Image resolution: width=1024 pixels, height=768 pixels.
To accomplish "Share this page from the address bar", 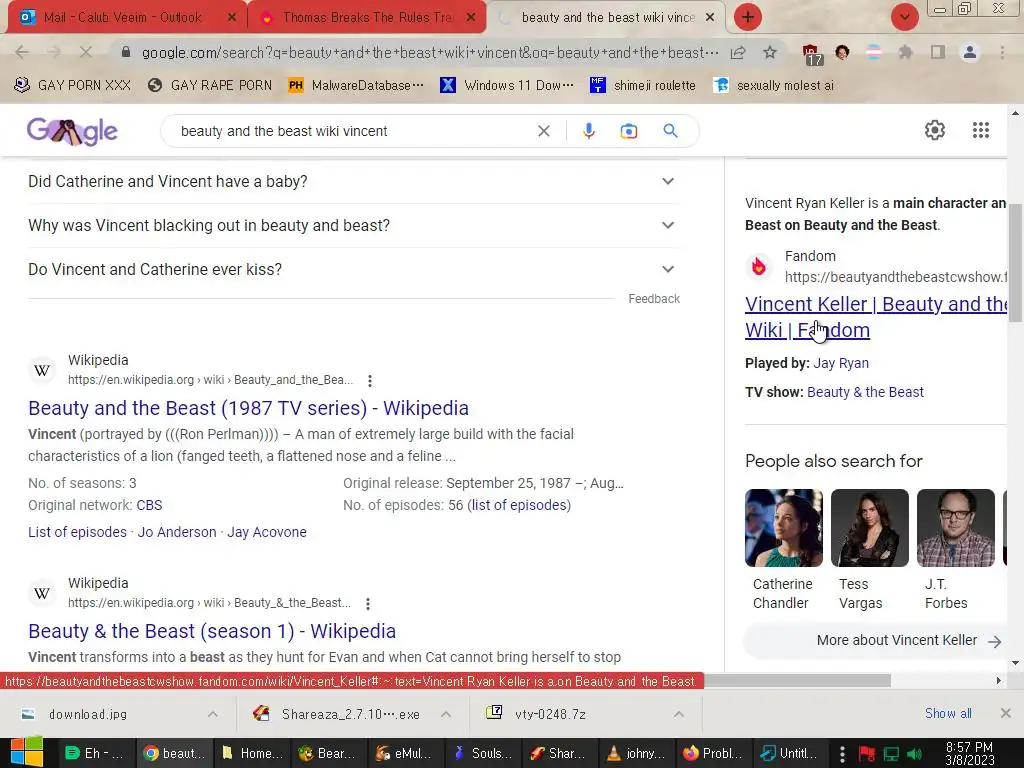I will pyautogui.click(x=738, y=53).
